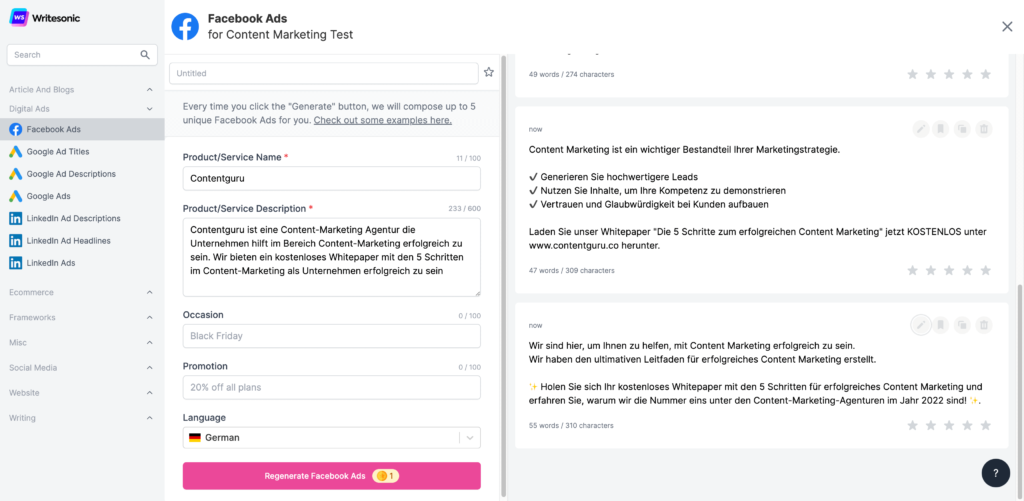Click the '55 words / 310 characters' count
Viewport: 1024px width, 501px height.
(x=571, y=425)
